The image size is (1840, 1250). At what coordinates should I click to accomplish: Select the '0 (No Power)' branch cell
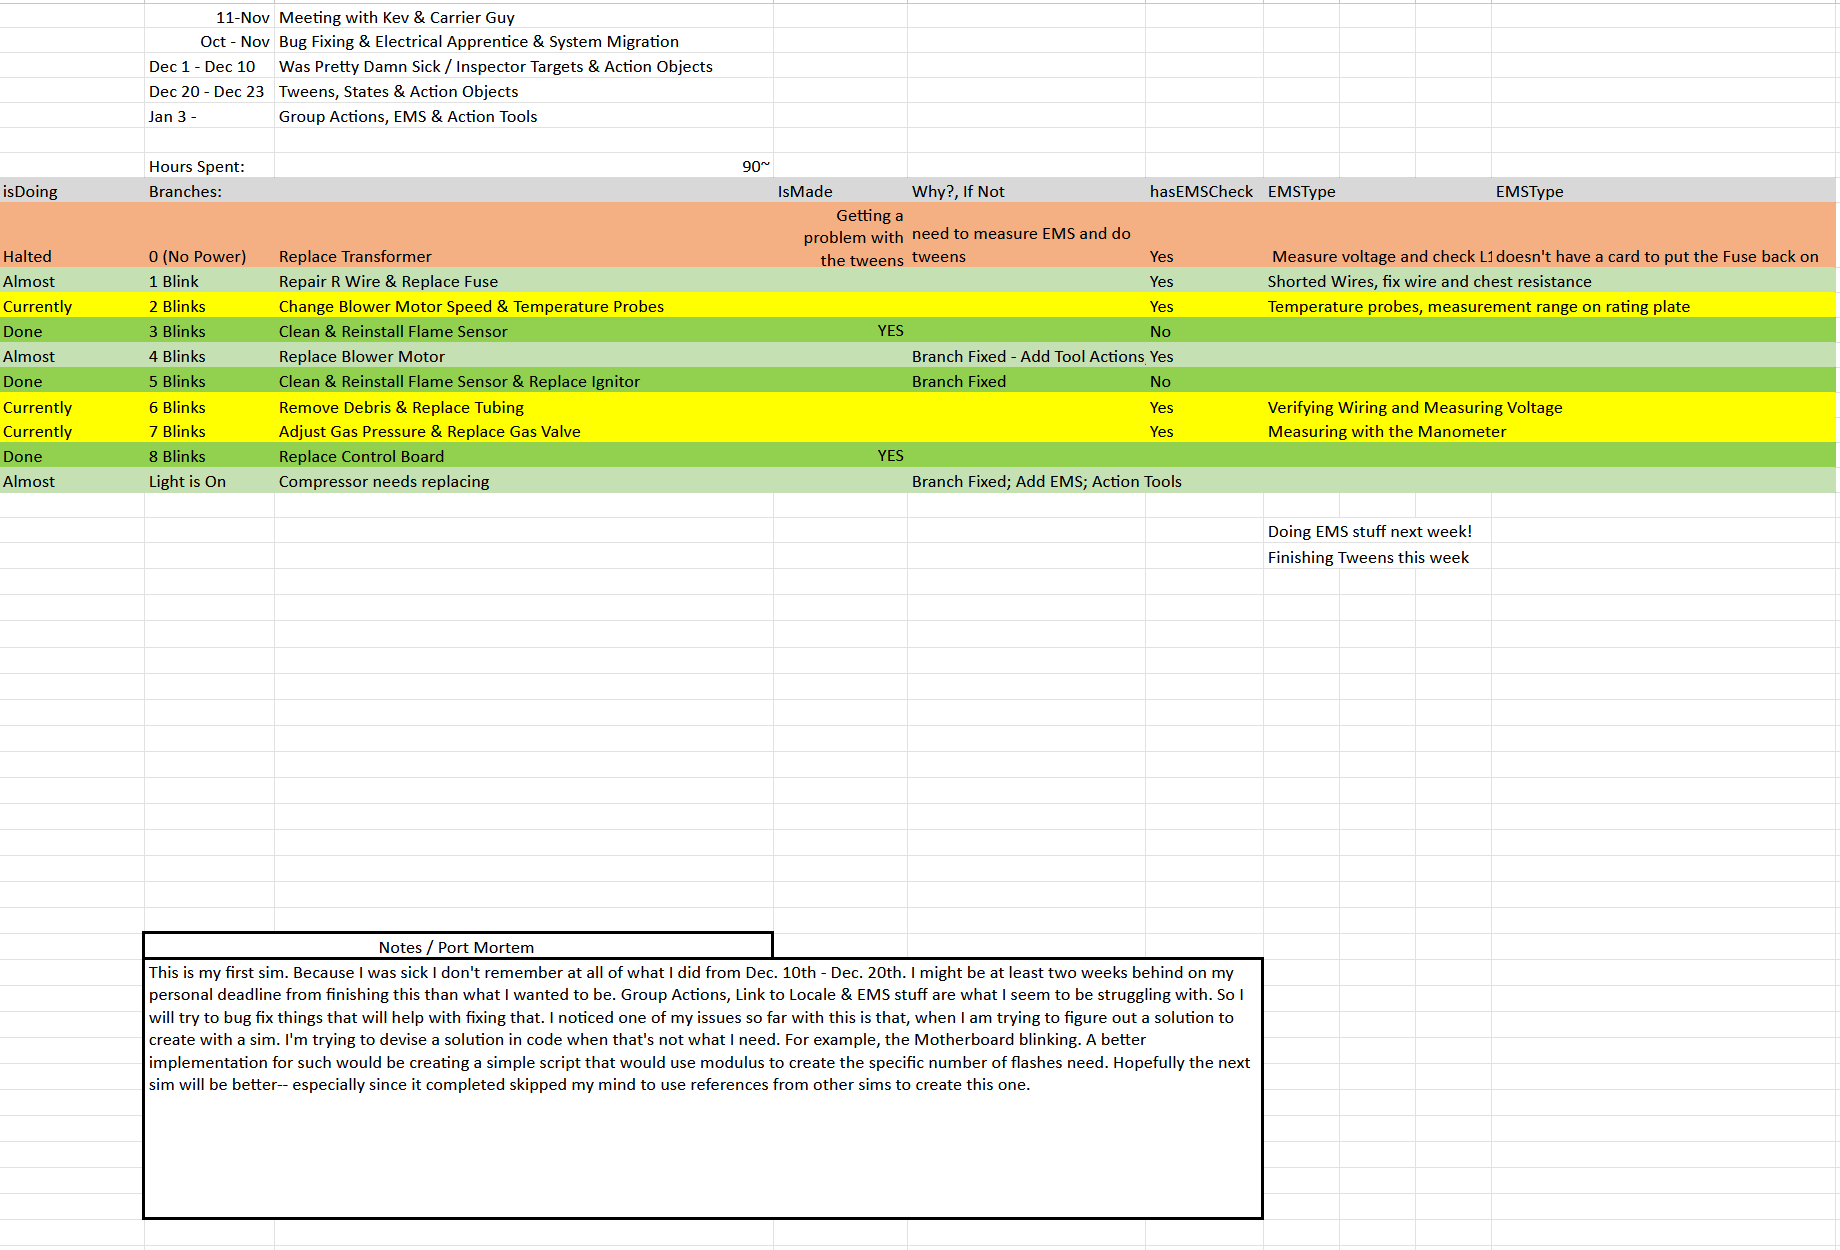[209, 236]
